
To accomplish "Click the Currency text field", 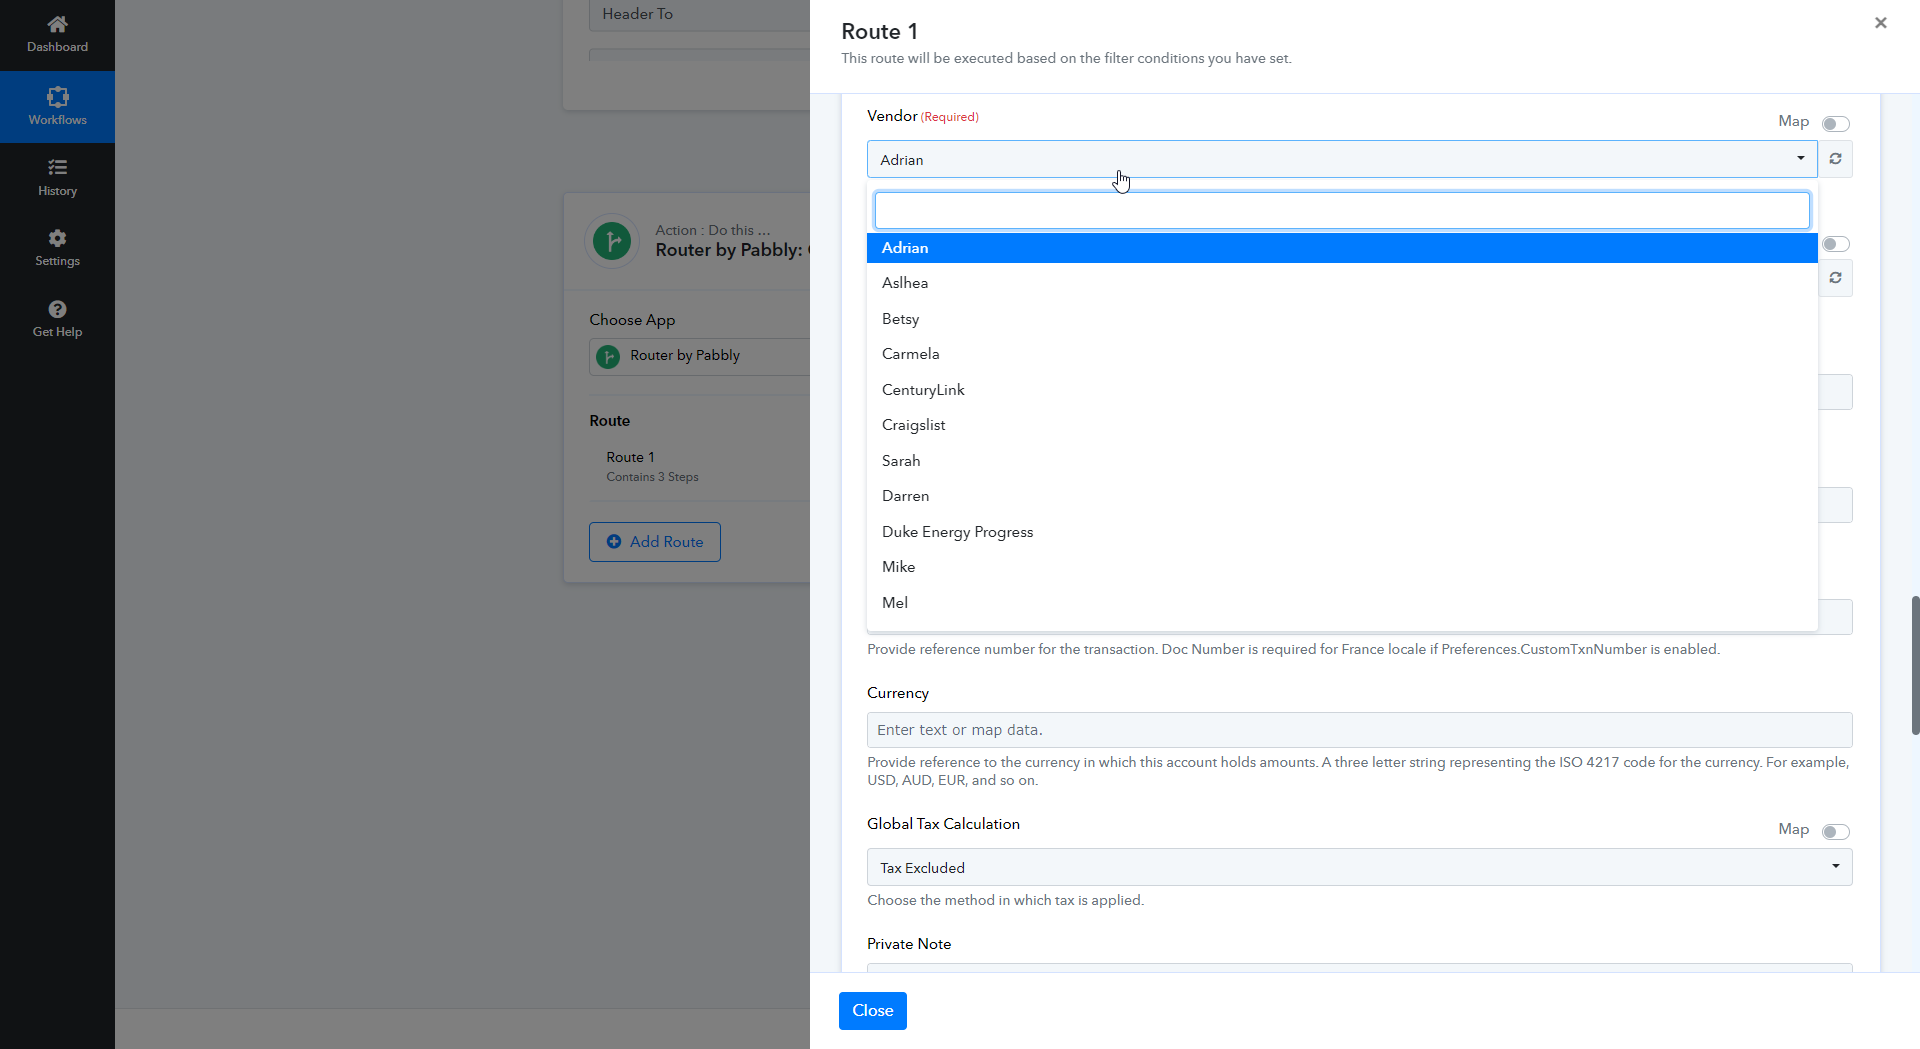I will pos(1359,730).
